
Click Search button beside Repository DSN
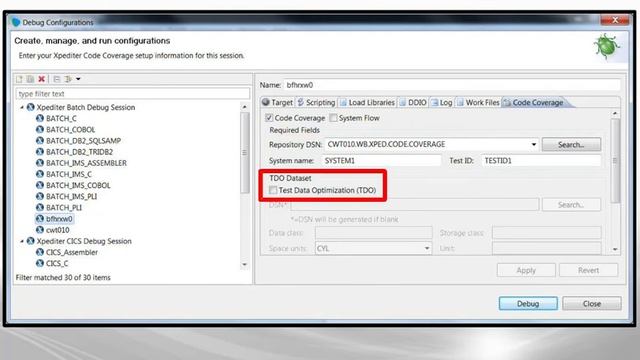(571, 144)
